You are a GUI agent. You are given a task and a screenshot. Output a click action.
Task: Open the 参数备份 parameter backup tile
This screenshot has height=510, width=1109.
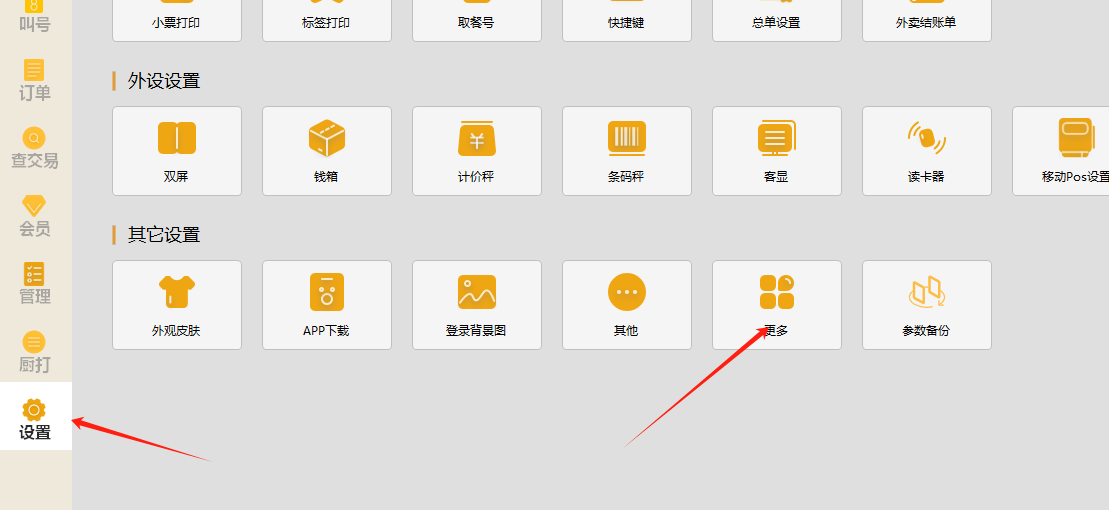click(927, 304)
